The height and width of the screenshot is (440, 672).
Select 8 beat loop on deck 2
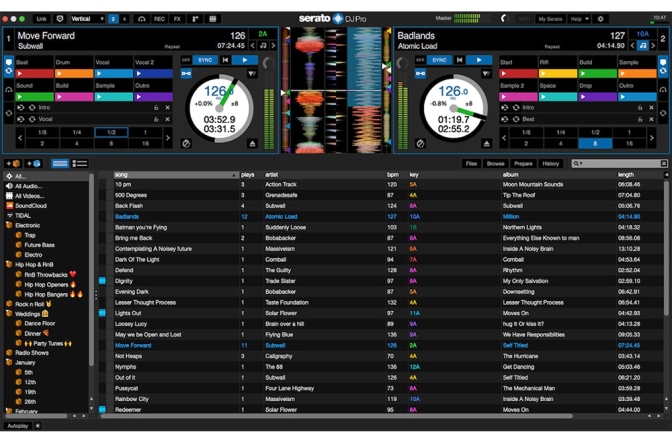[595, 144]
